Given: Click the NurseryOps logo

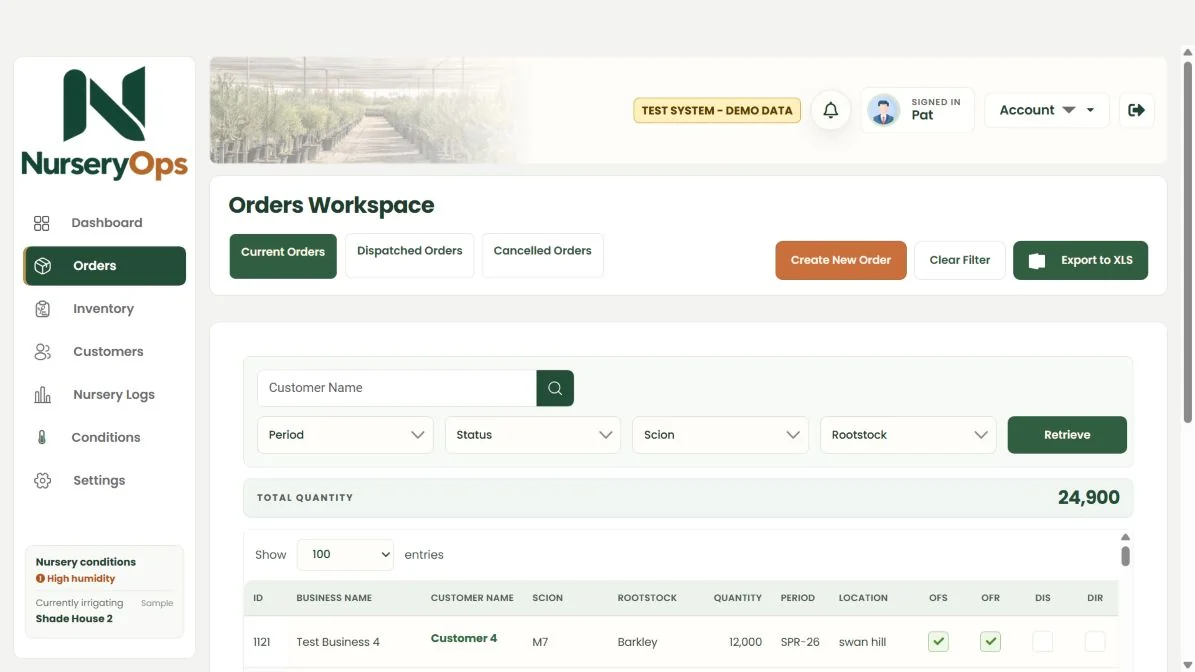Looking at the screenshot, I should coord(104,123).
